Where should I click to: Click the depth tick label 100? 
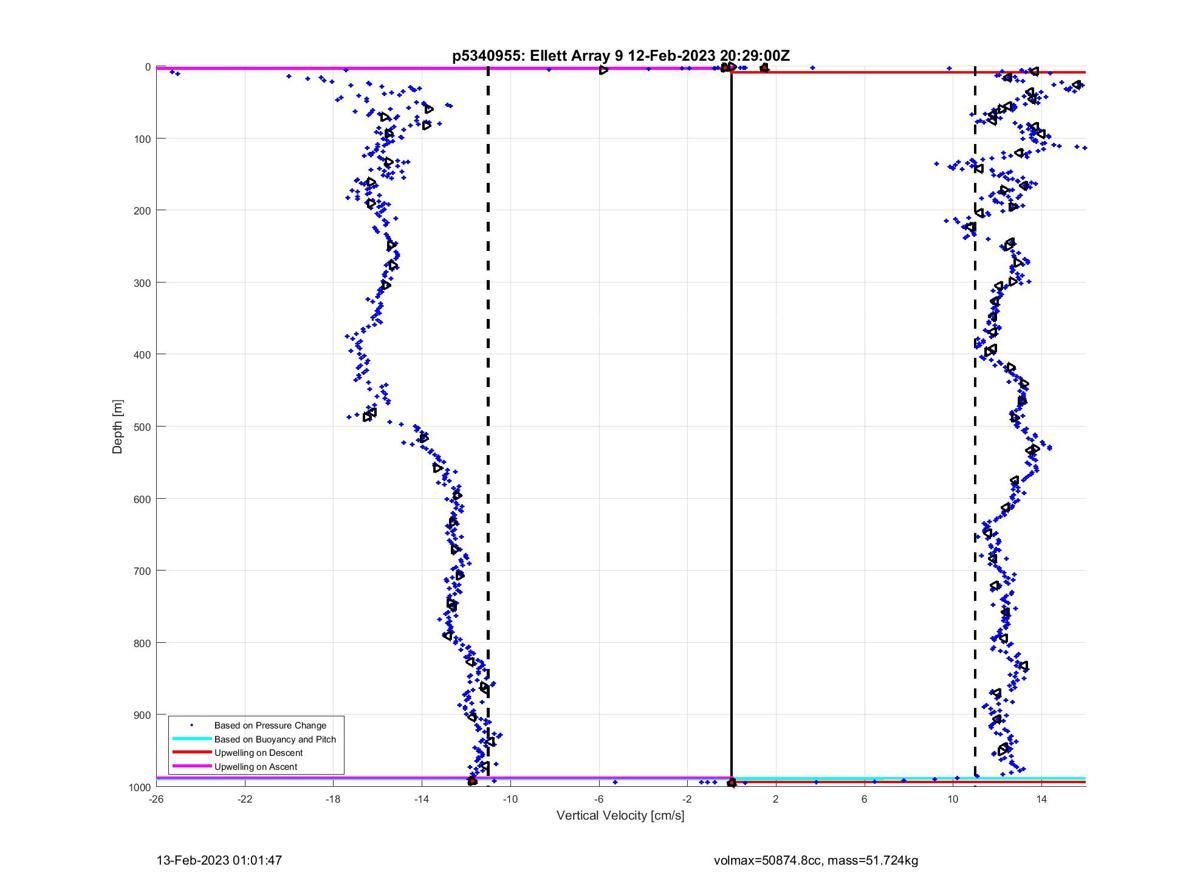[142, 139]
